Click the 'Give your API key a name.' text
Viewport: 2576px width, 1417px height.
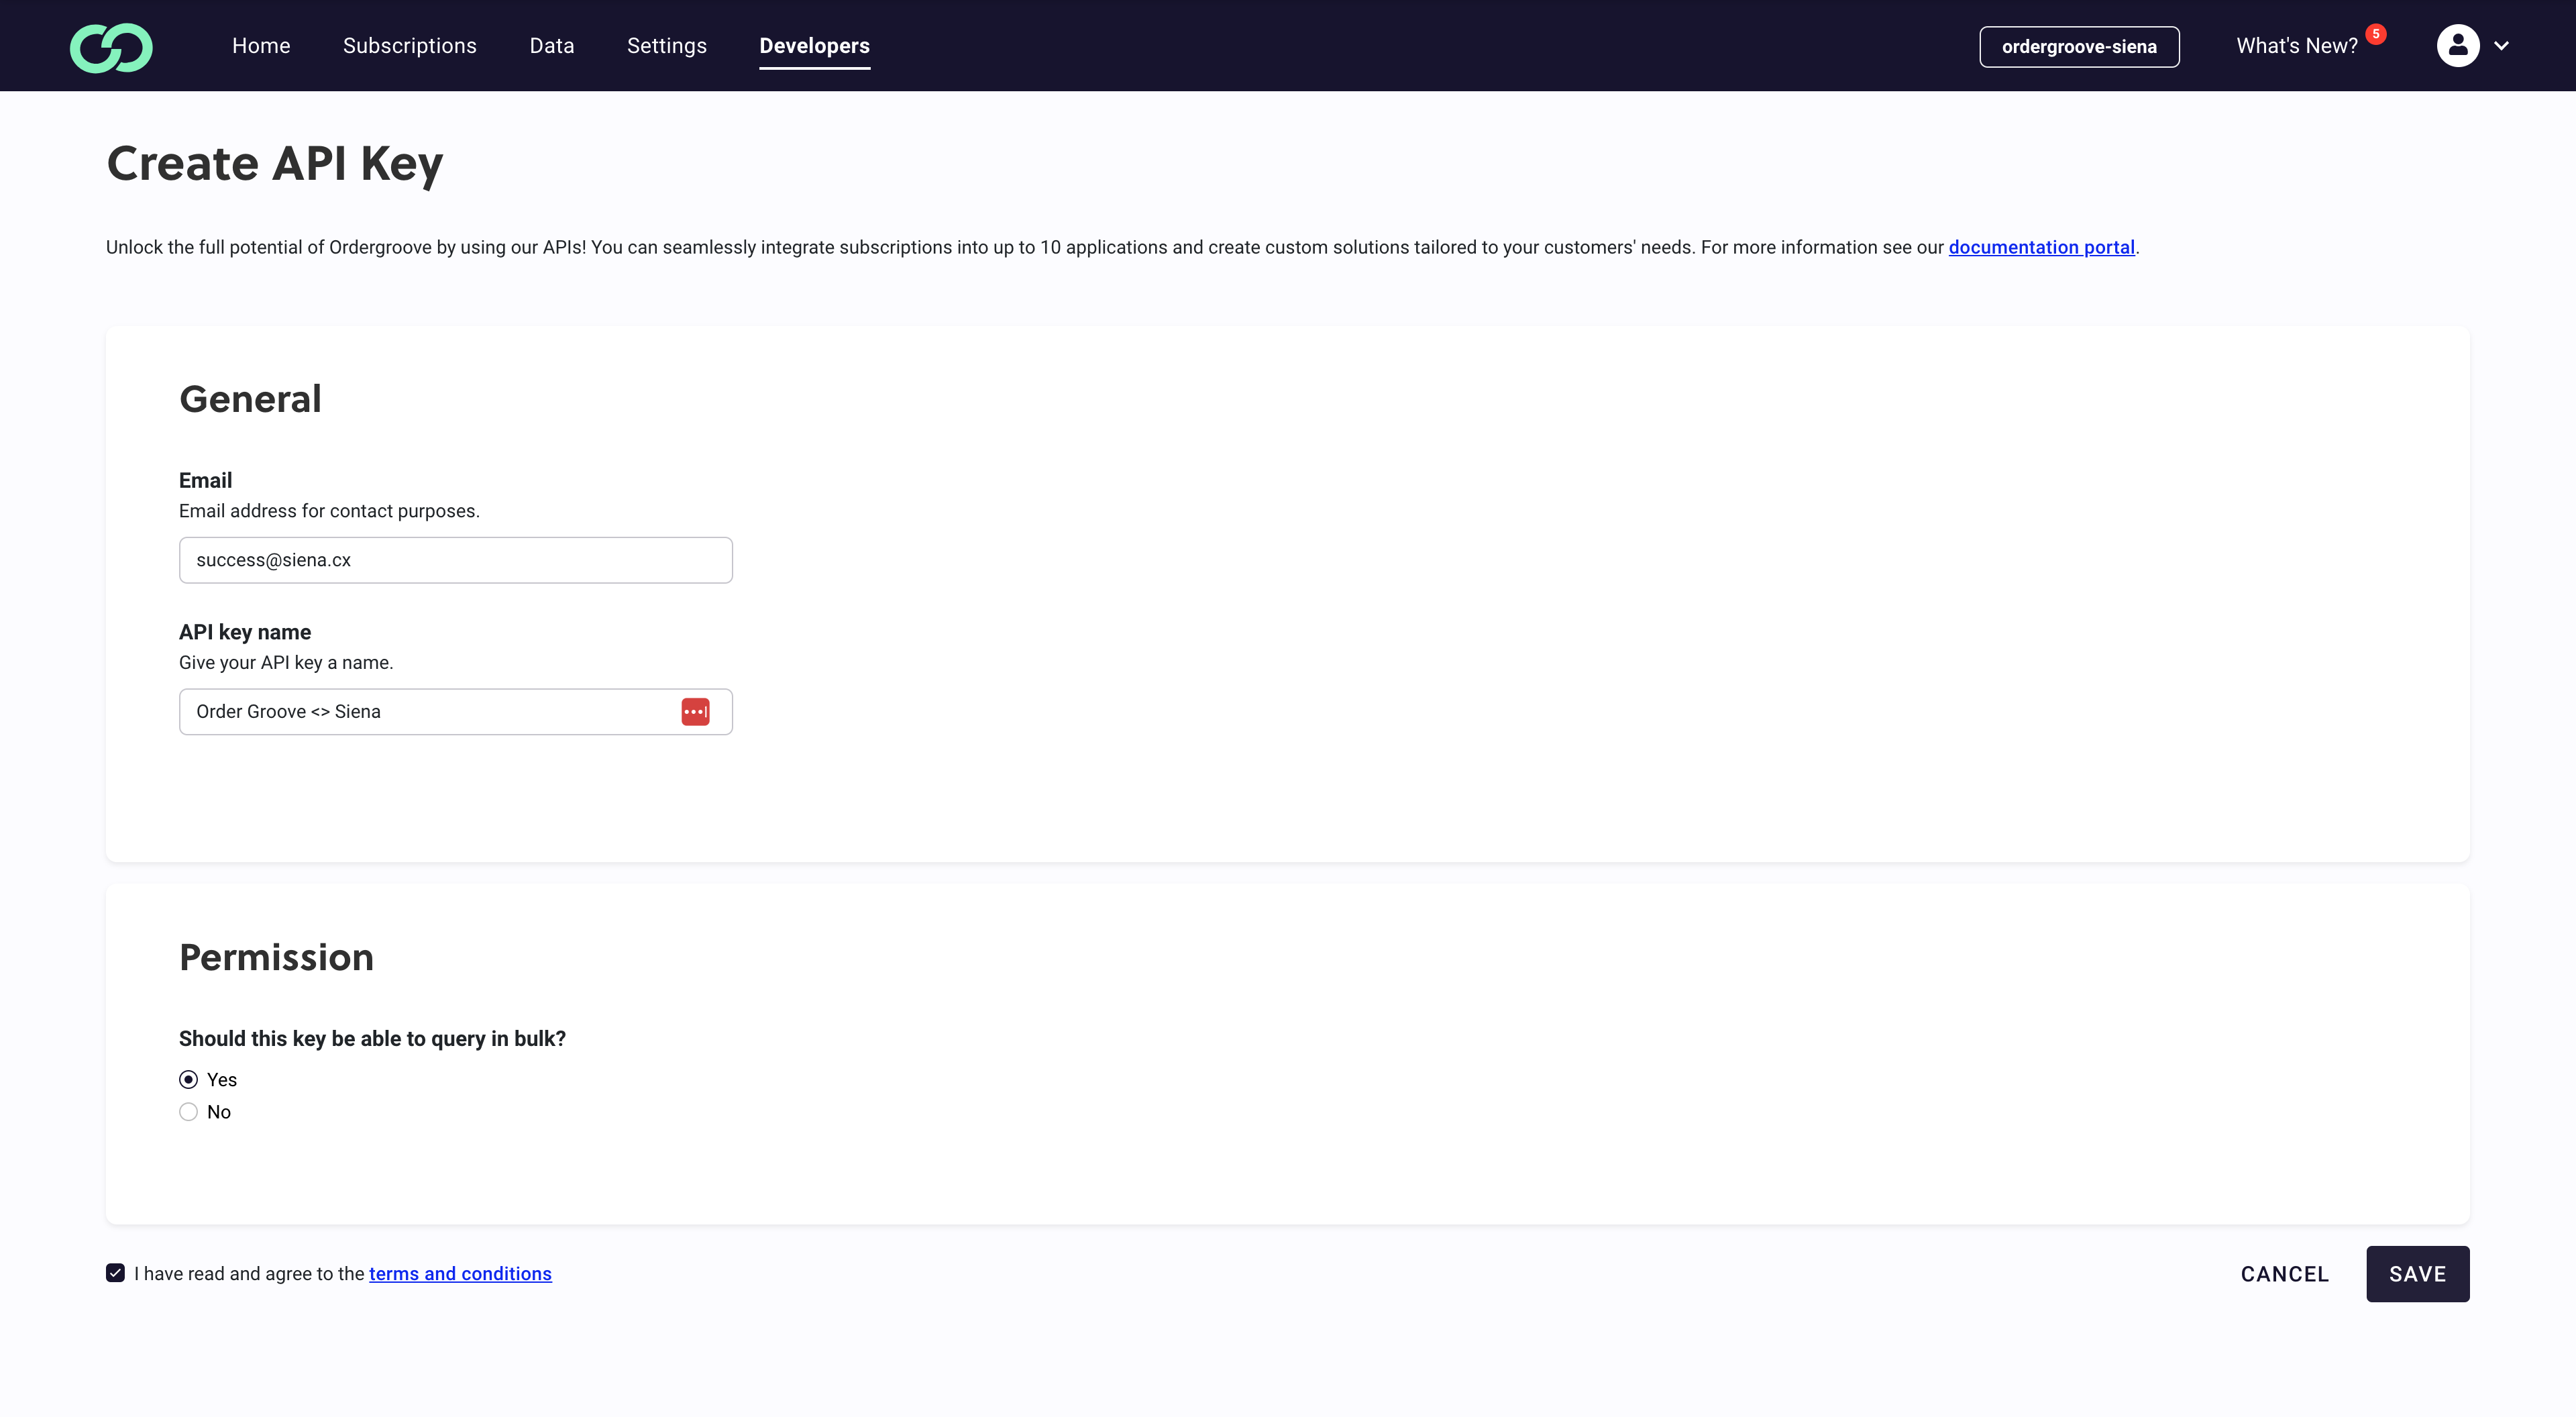point(286,662)
